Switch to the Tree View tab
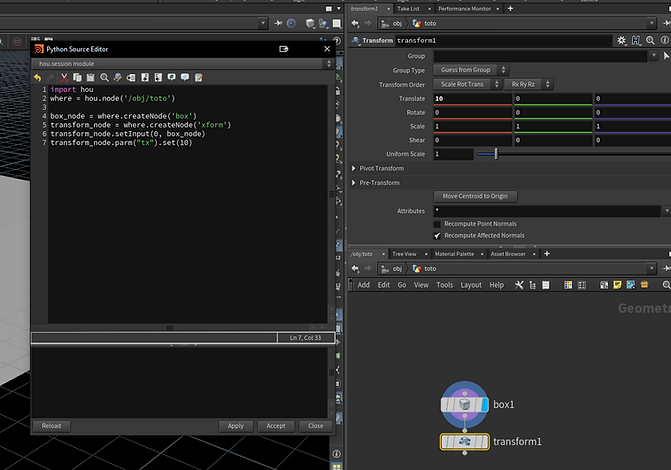 coord(404,254)
